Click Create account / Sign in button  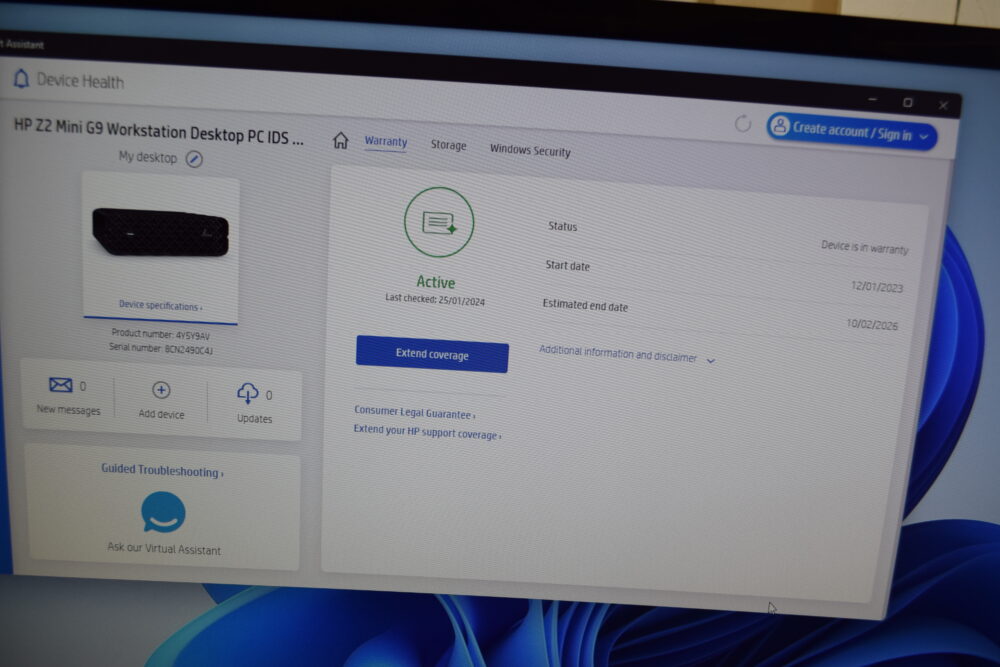(851, 131)
